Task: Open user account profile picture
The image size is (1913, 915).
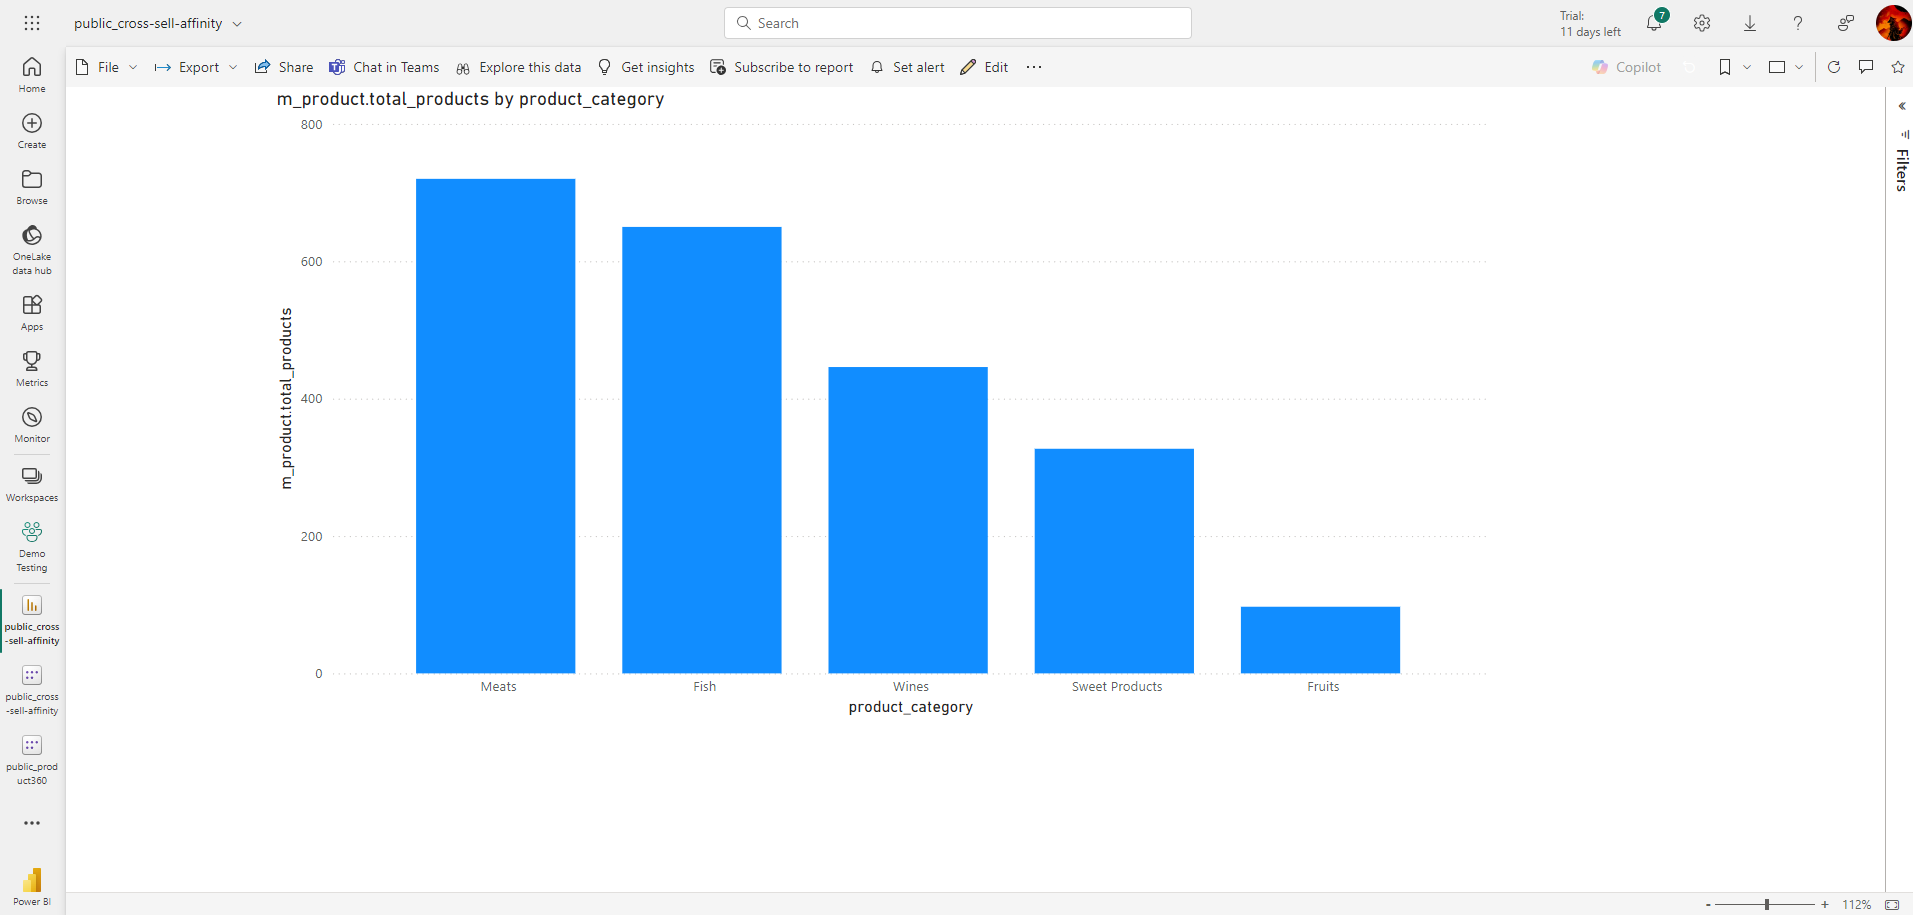Action: pyautogui.click(x=1893, y=23)
